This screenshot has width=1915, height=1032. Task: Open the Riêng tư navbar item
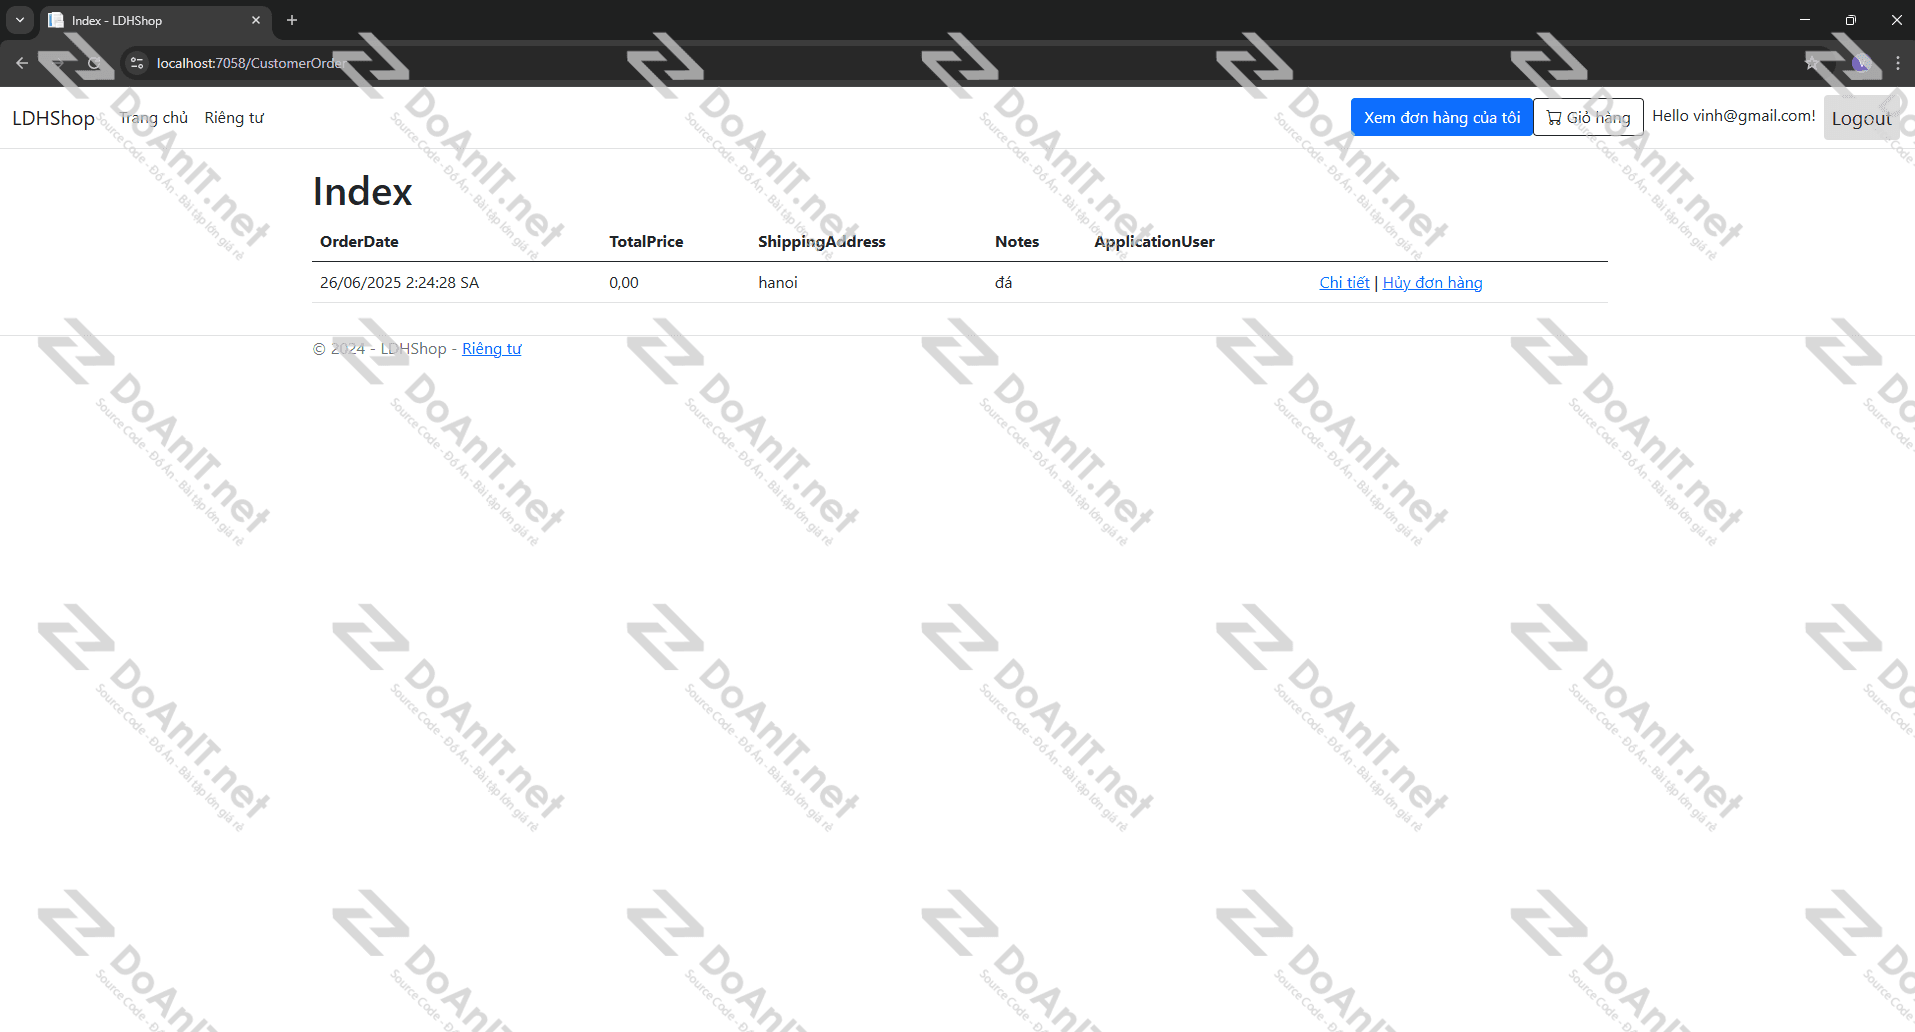(x=234, y=118)
